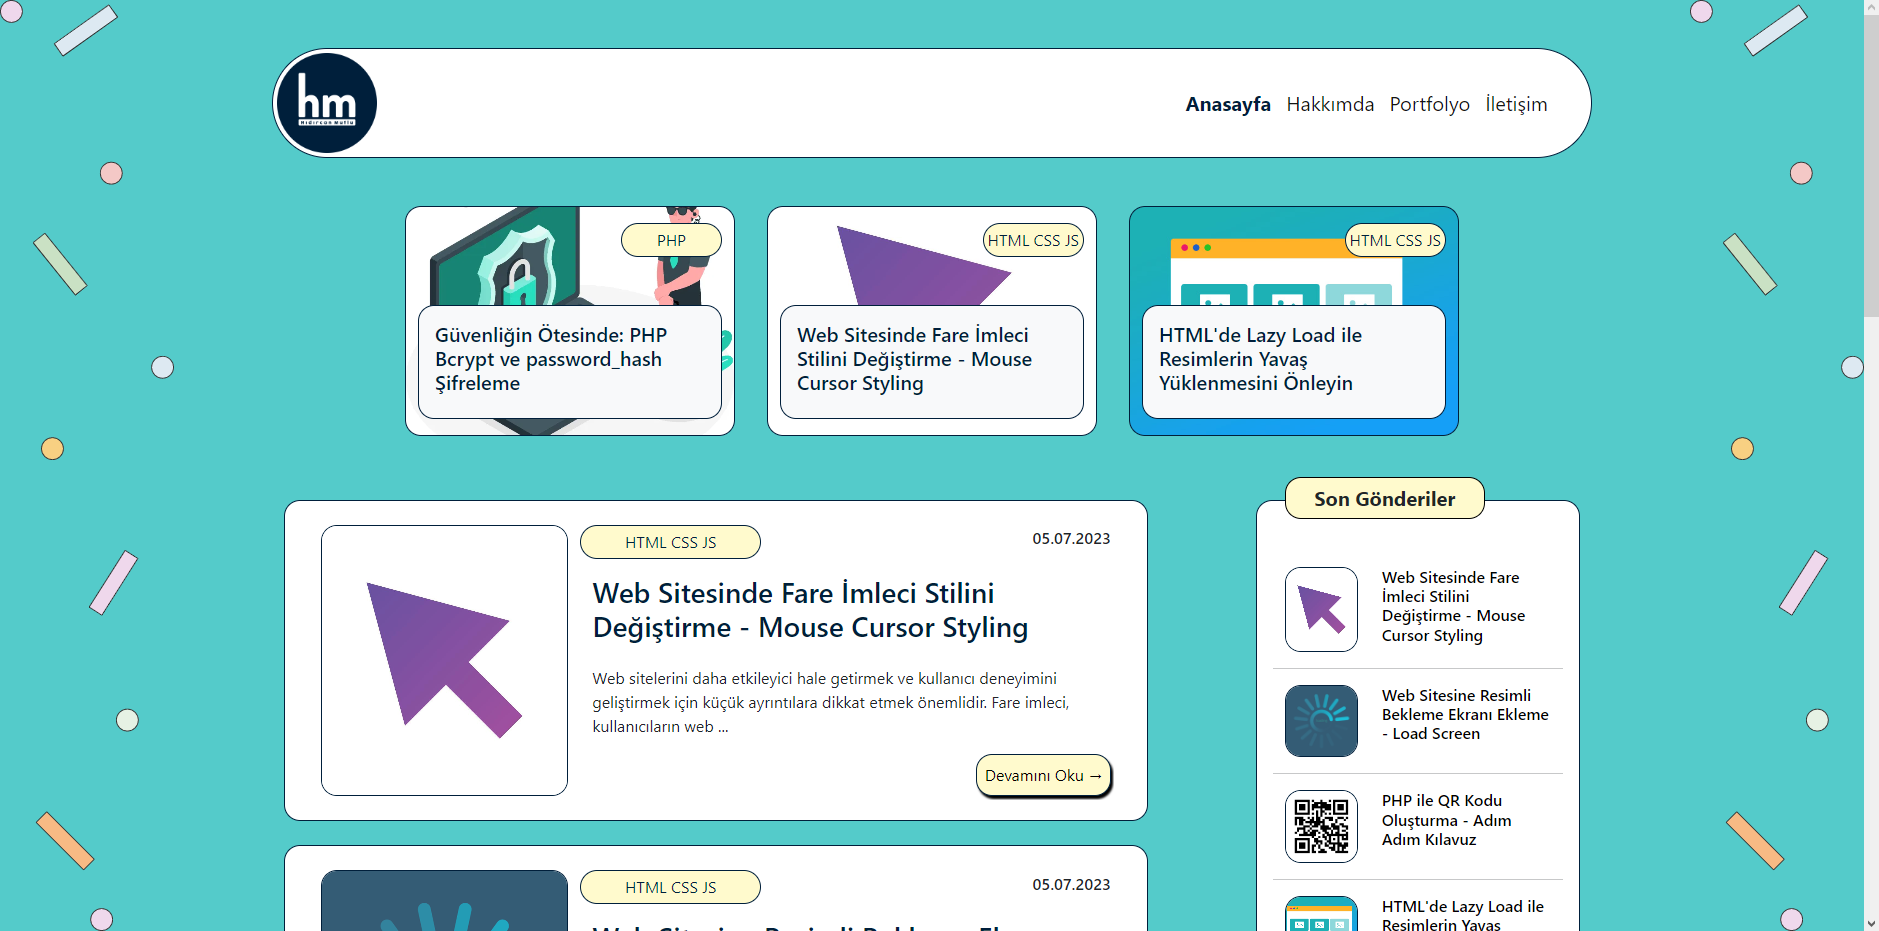This screenshot has height=931, width=1879.
Task: Click the PHP tag on first featured card
Action: point(671,240)
